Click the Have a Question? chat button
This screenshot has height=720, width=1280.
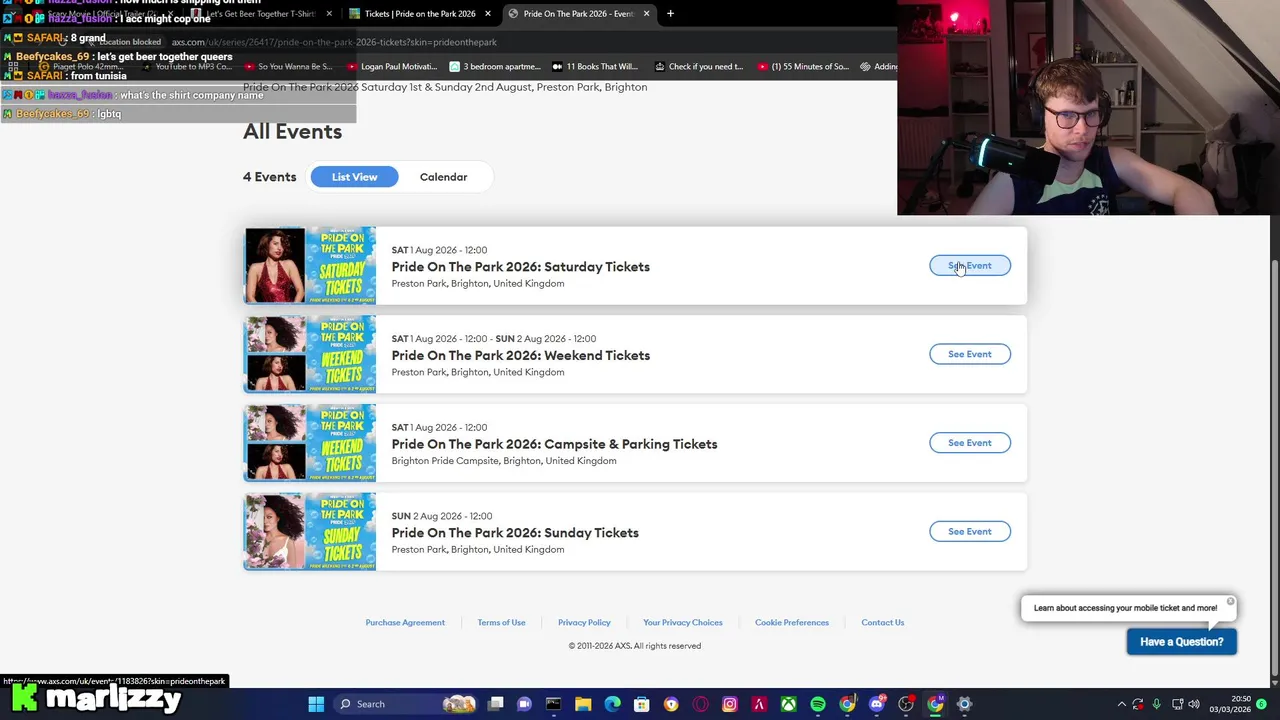1182,642
